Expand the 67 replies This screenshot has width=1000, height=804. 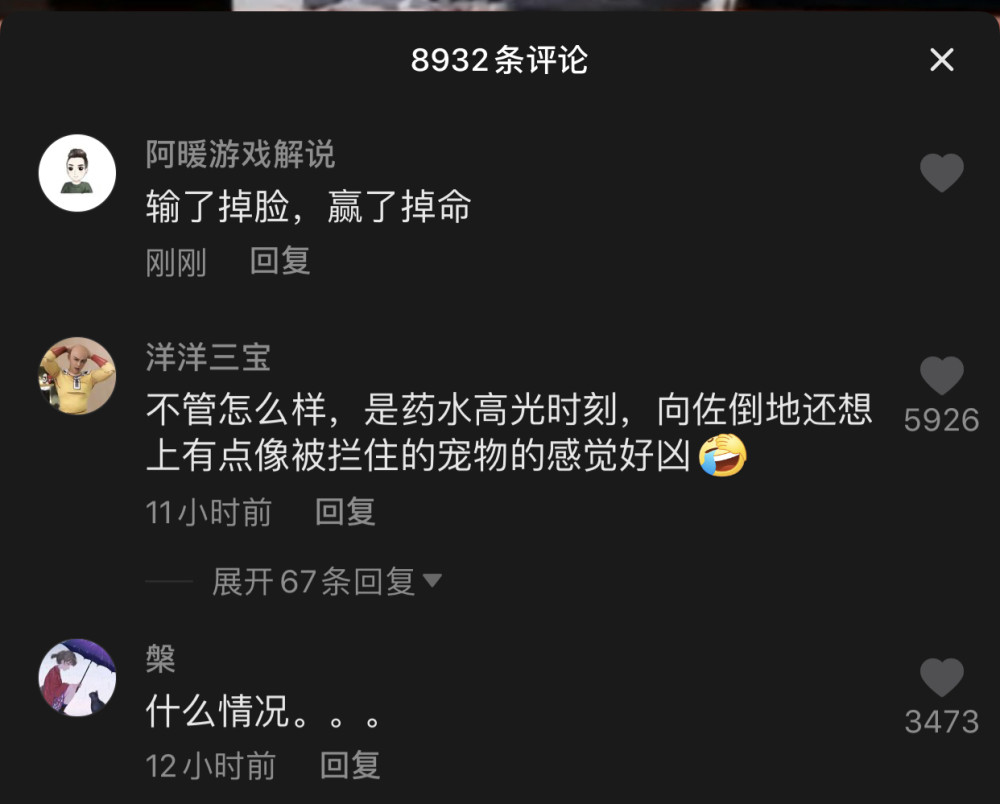click(313, 581)
